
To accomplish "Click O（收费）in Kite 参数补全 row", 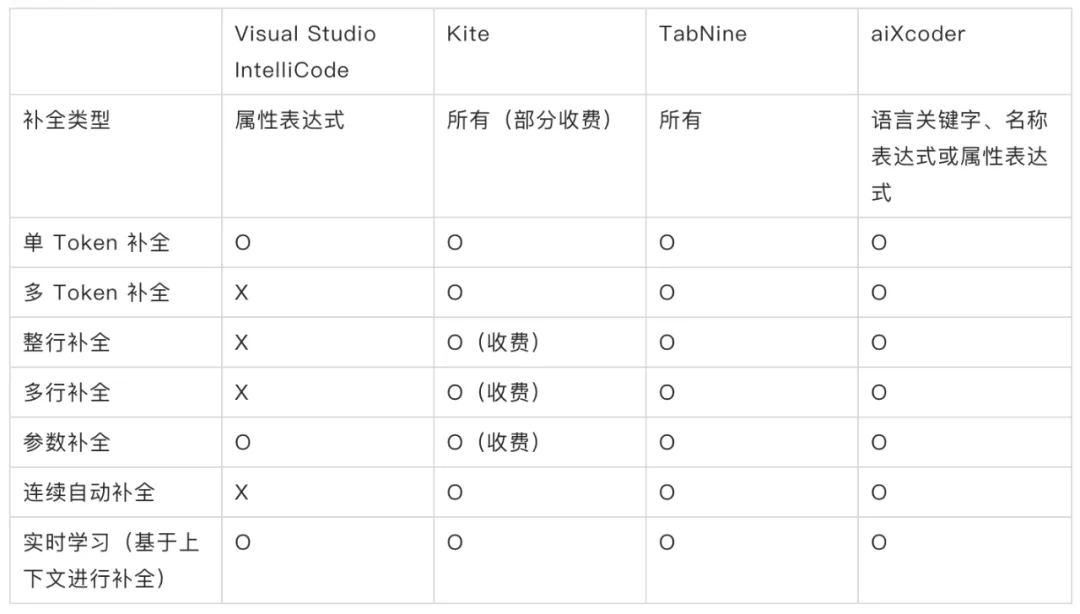I will click(493, 442).
